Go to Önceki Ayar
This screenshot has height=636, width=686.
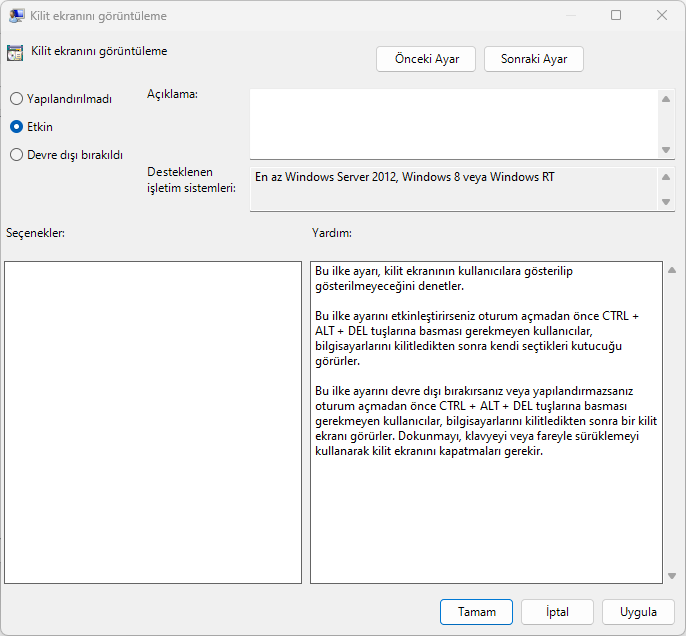pyautogui.click(x=426, y=59)
